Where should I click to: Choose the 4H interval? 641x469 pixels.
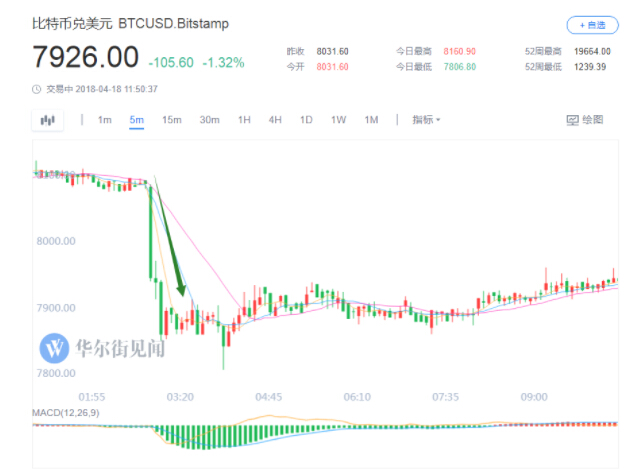[275, 120]
